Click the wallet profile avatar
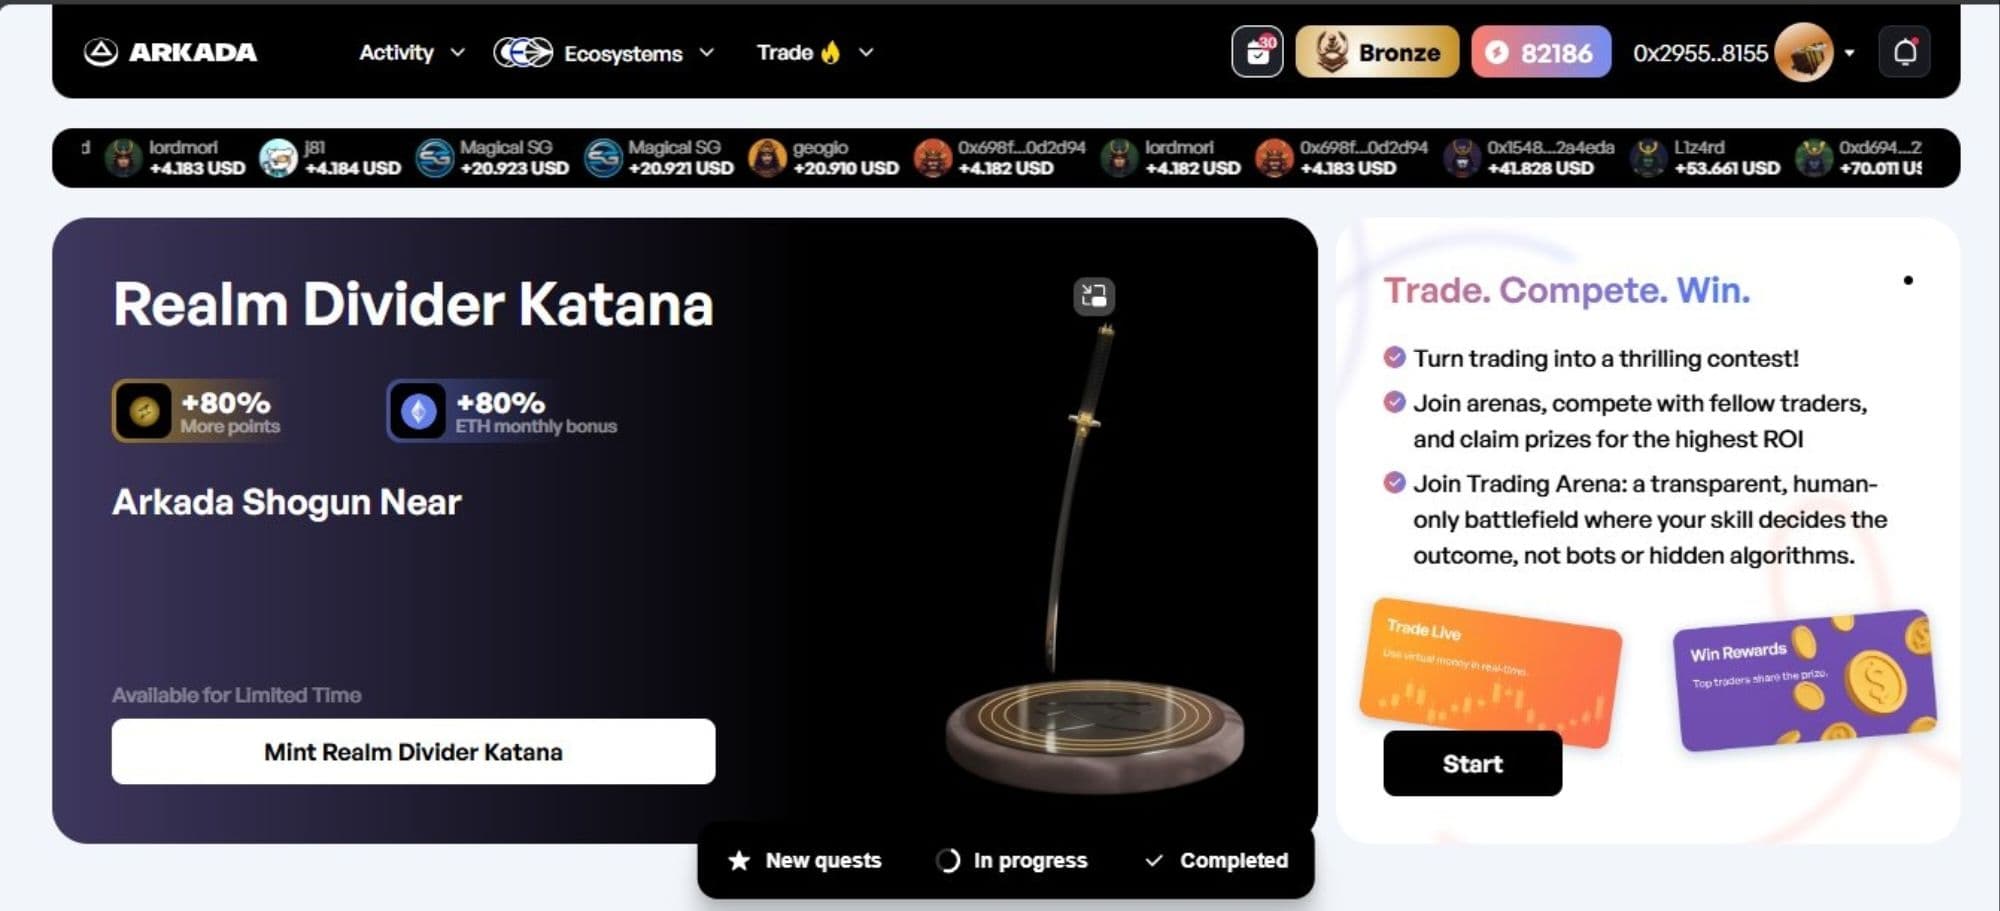The image size is (2000, 911). coord(1804,52)
